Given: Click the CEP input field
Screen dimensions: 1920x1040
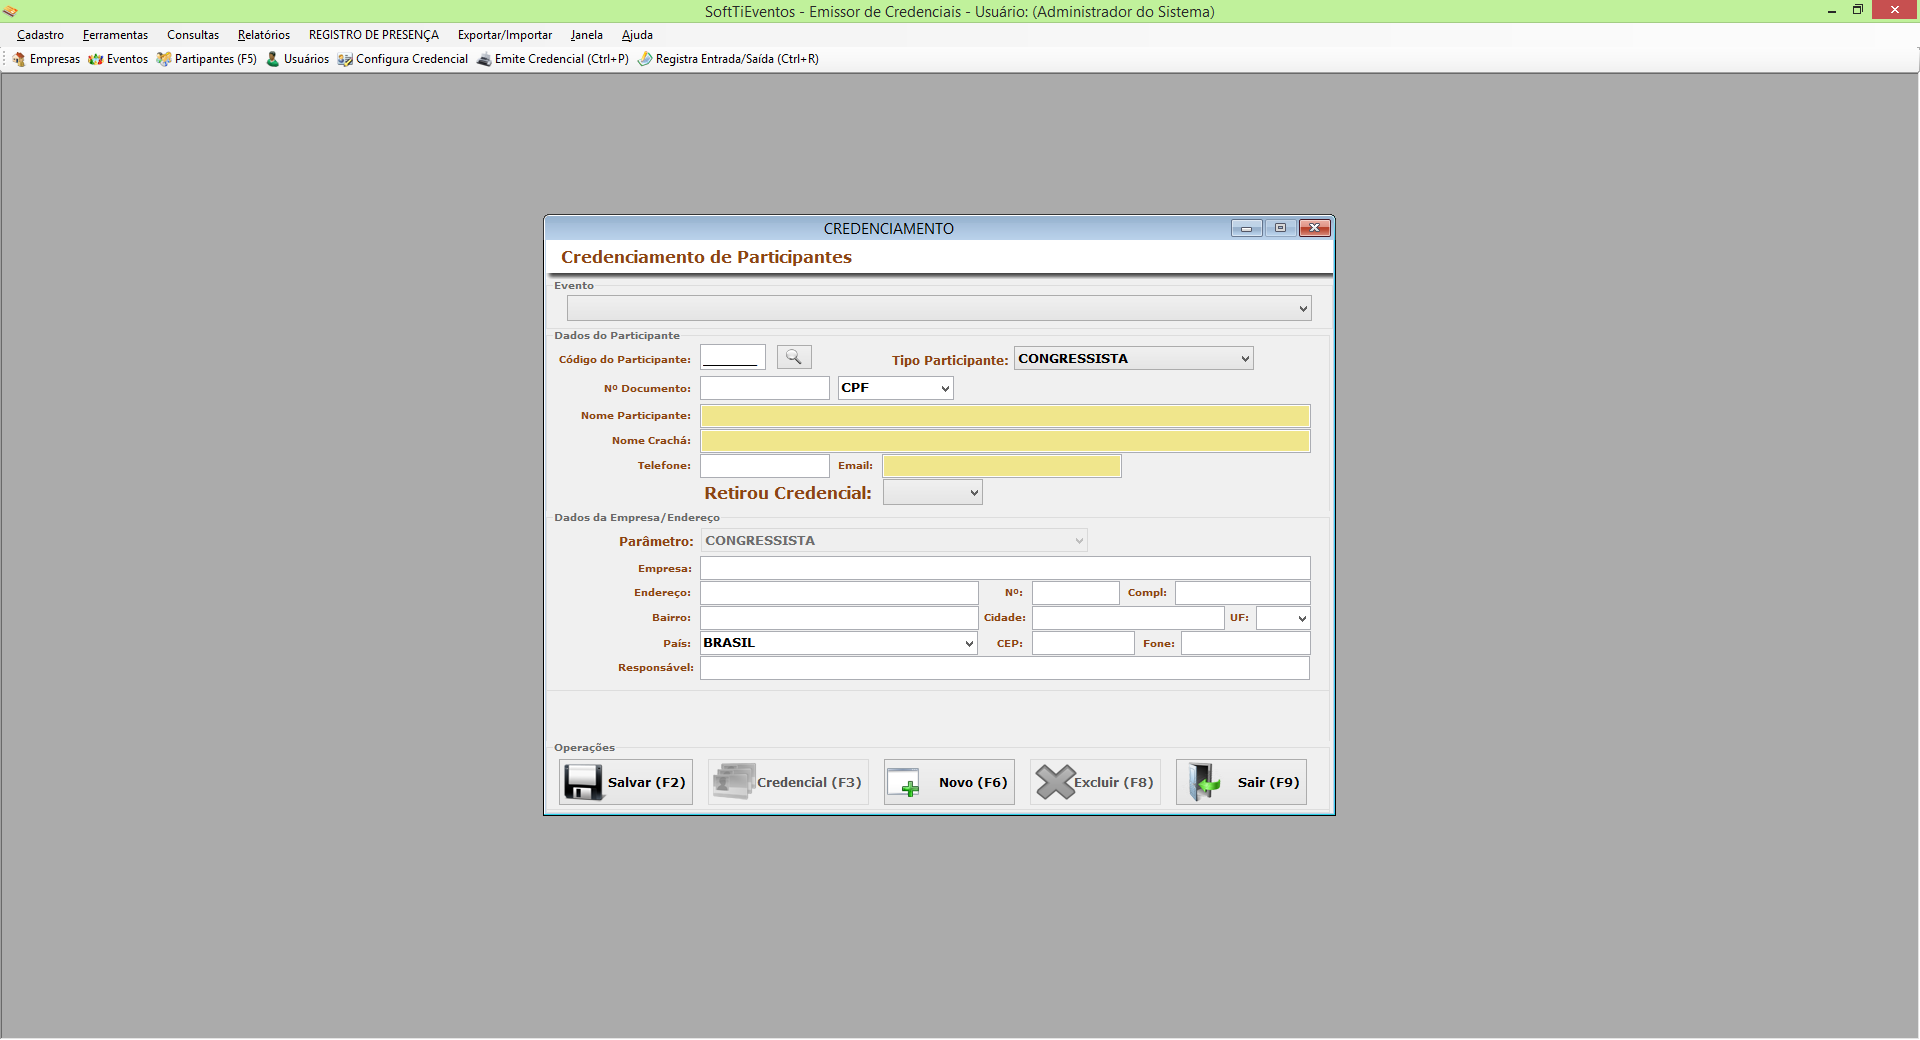Looking at the screenshot, I should (x=1083, y=643).
